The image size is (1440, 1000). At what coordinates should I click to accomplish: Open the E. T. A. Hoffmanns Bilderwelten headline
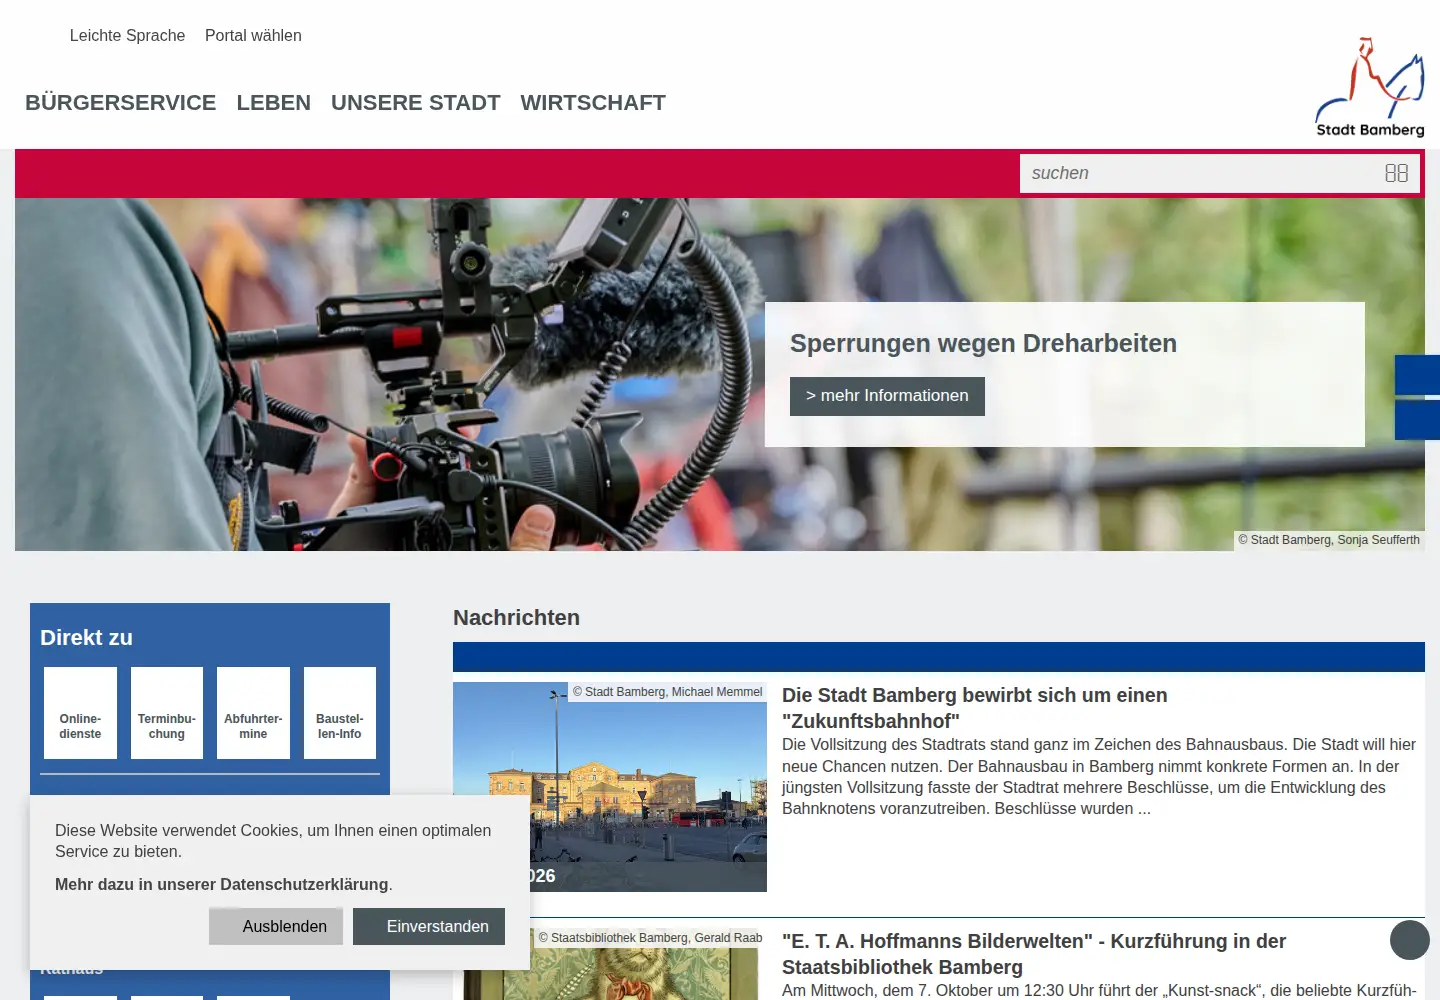1033,954
